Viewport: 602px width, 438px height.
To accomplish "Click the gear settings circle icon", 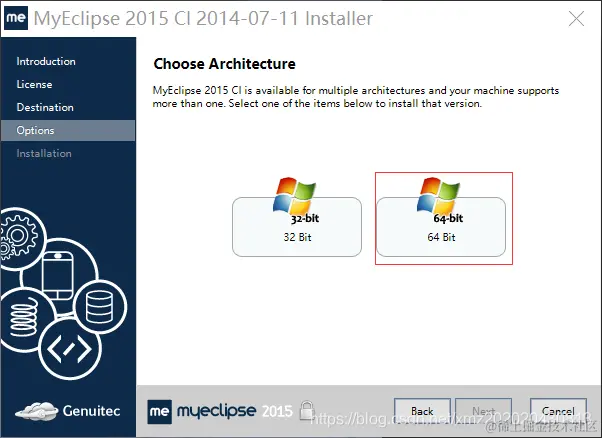I will (x=18, y=238).
